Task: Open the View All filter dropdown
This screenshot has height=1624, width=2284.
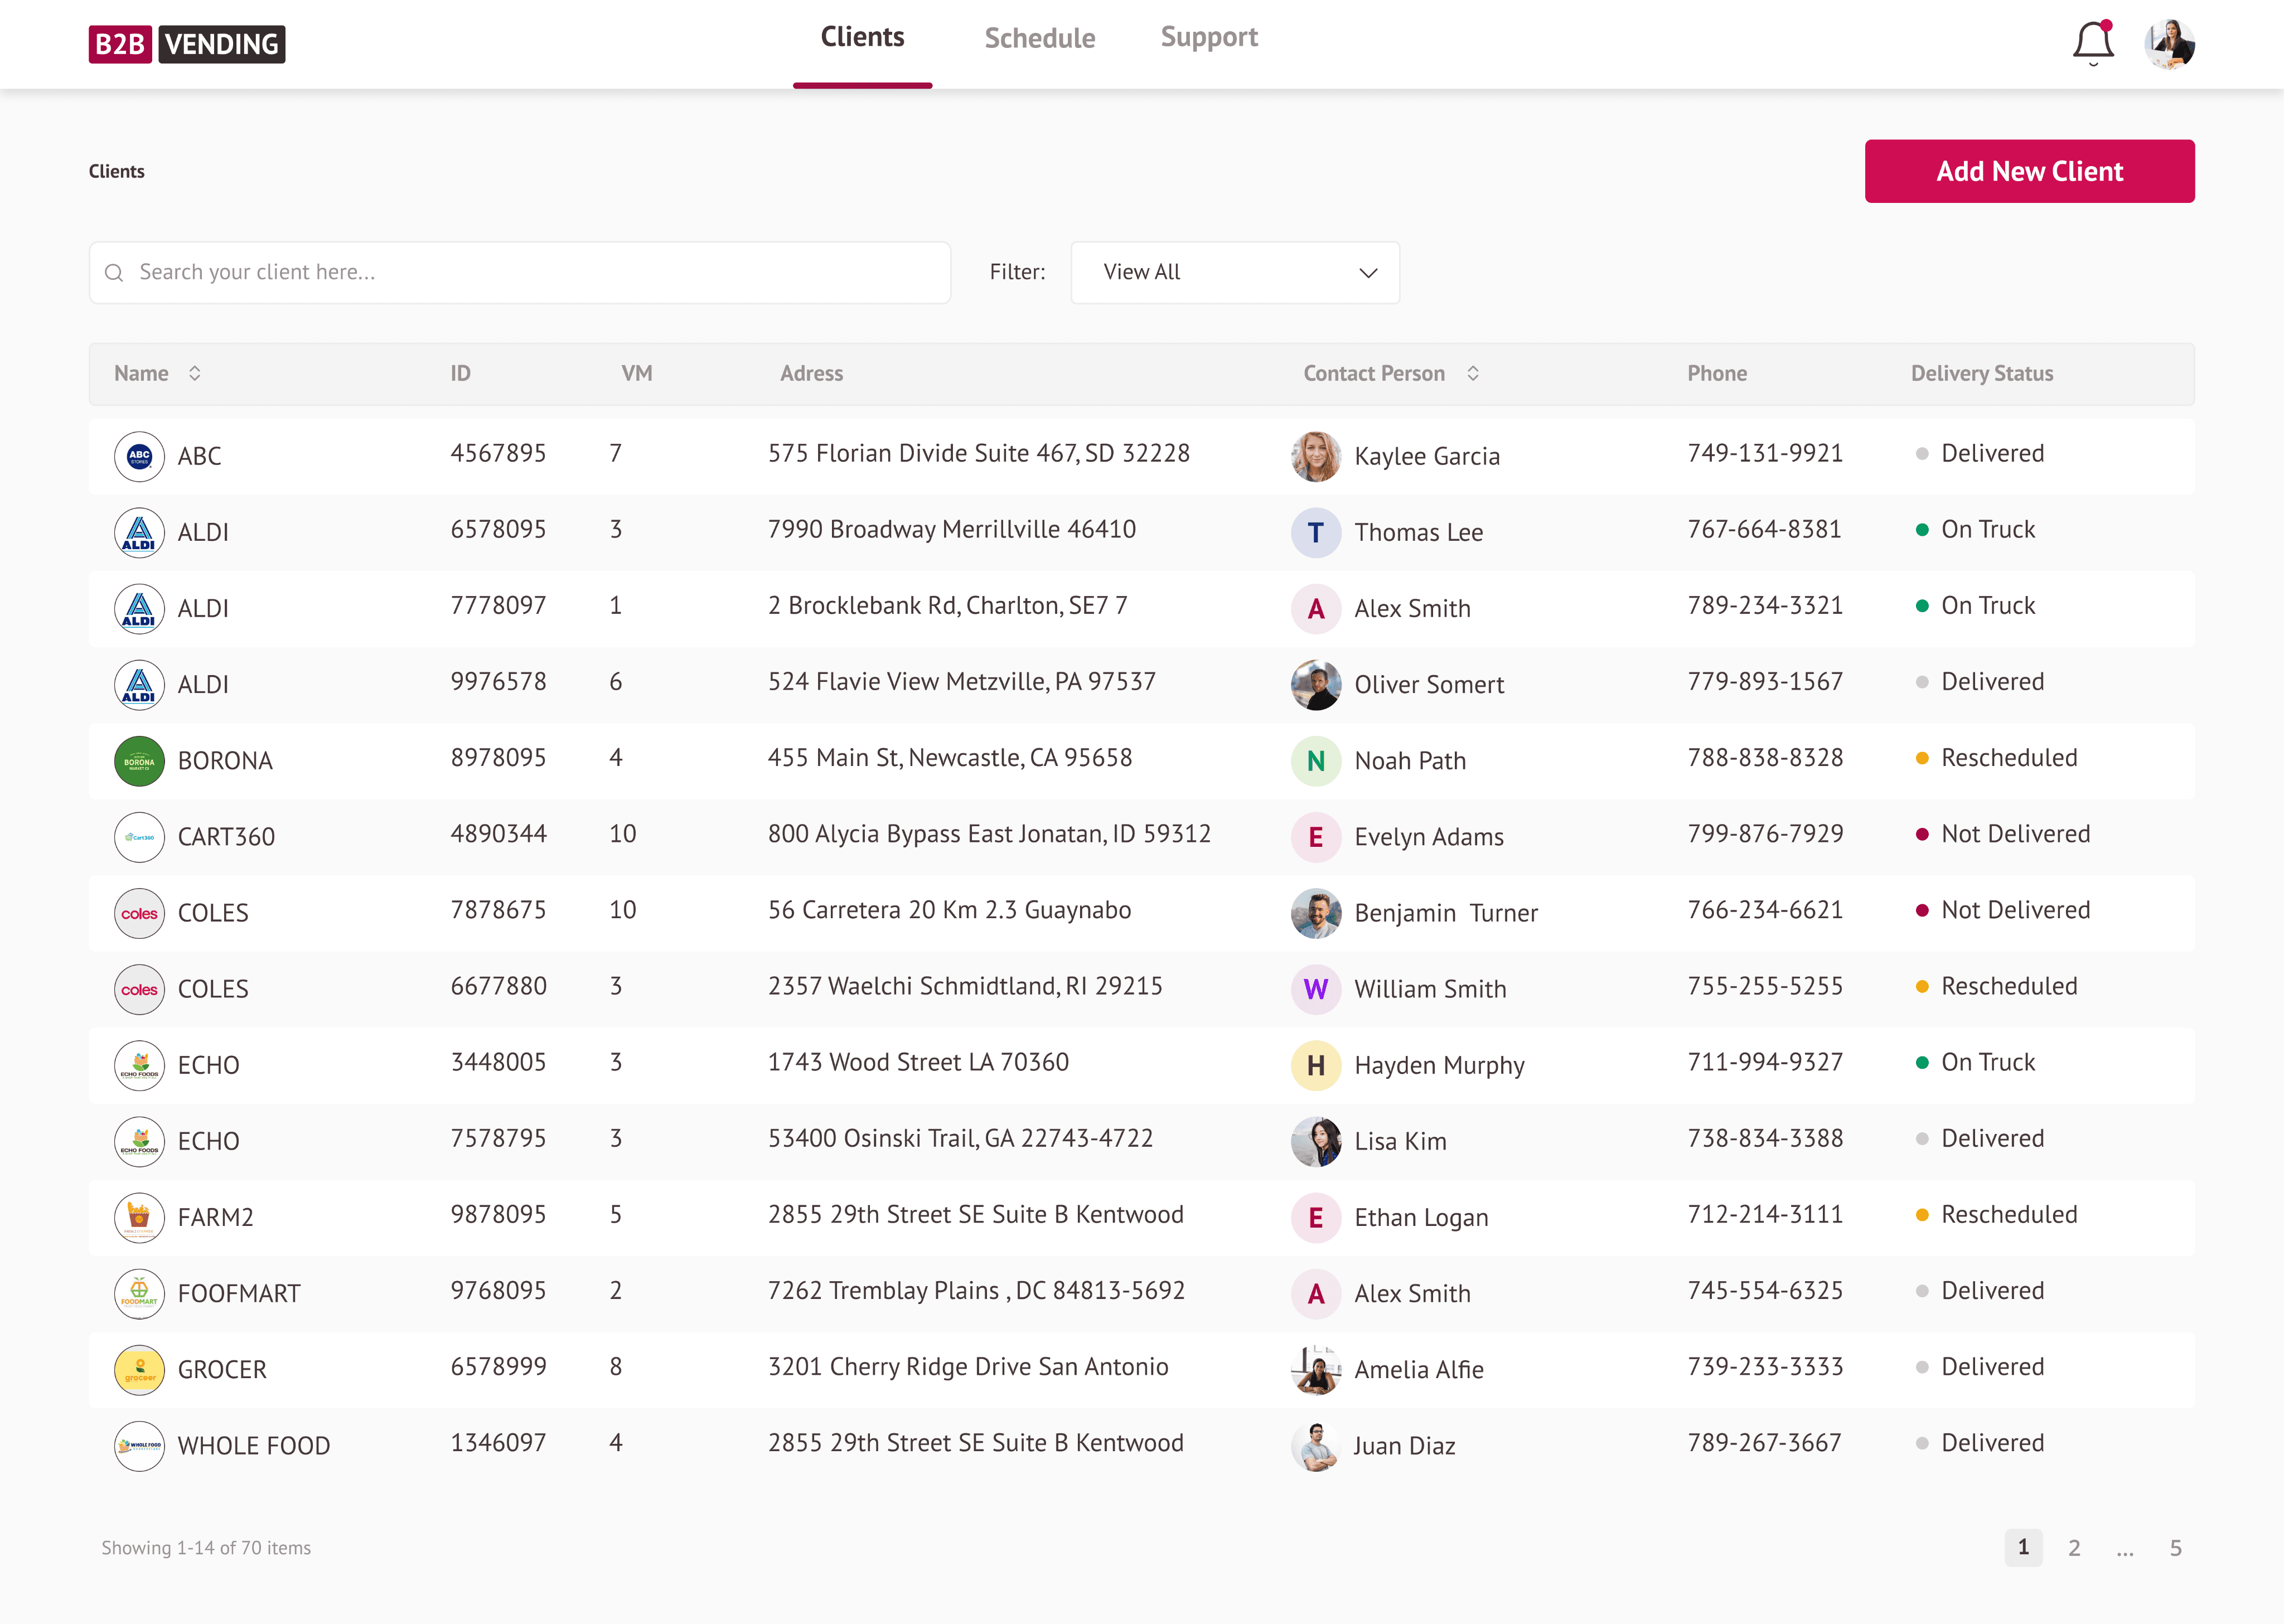Action: [x=1235, y=272]
